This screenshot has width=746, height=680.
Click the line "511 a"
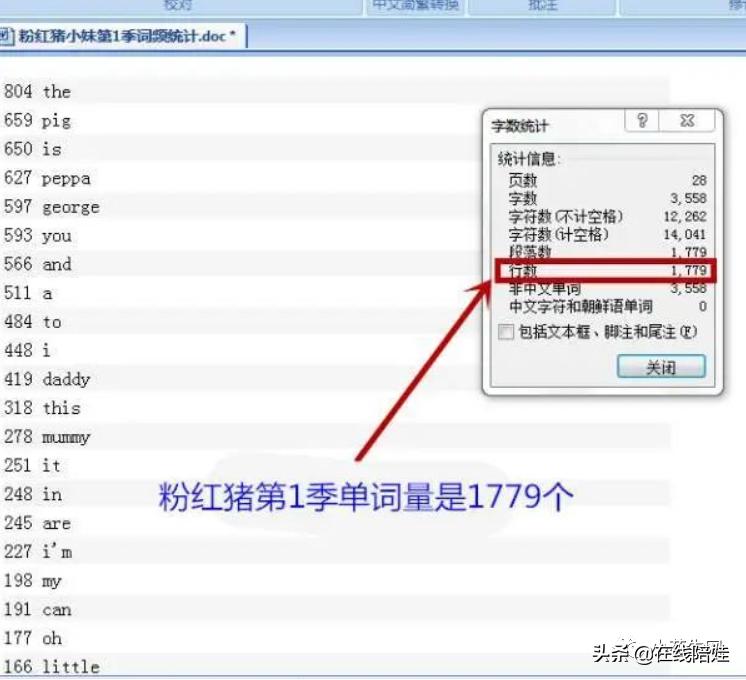(28, 293)
